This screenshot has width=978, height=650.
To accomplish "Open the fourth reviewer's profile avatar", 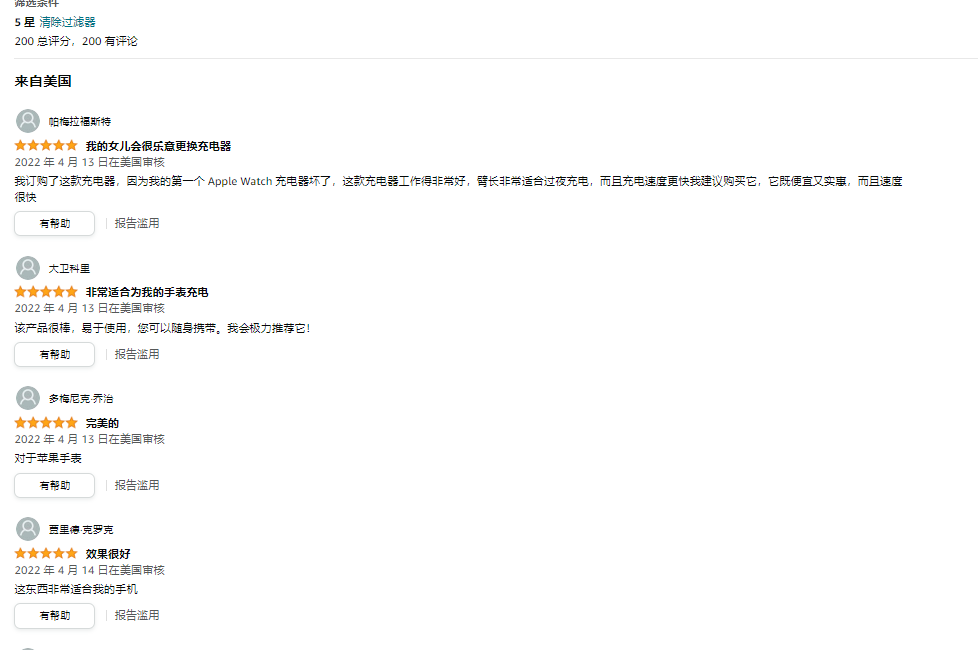I will point(27,529).
